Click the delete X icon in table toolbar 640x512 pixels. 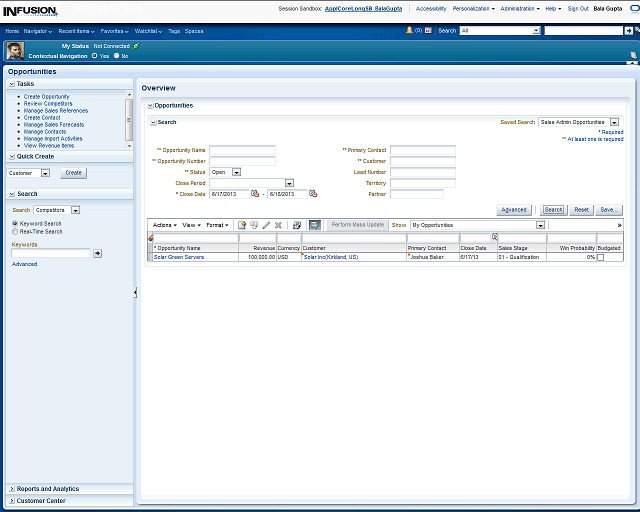(x=278, y=225)
